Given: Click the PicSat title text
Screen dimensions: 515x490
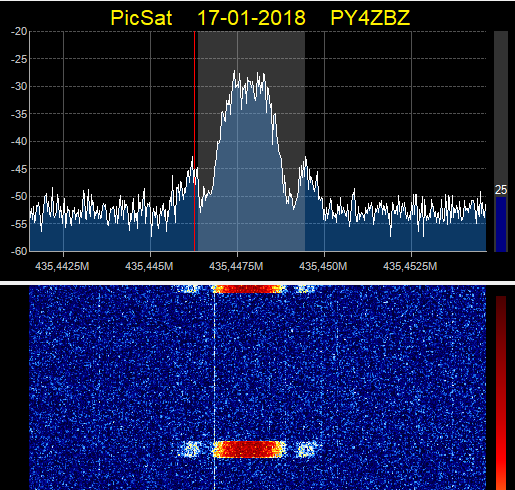Looking at the screenshot, I should (141, 18).
